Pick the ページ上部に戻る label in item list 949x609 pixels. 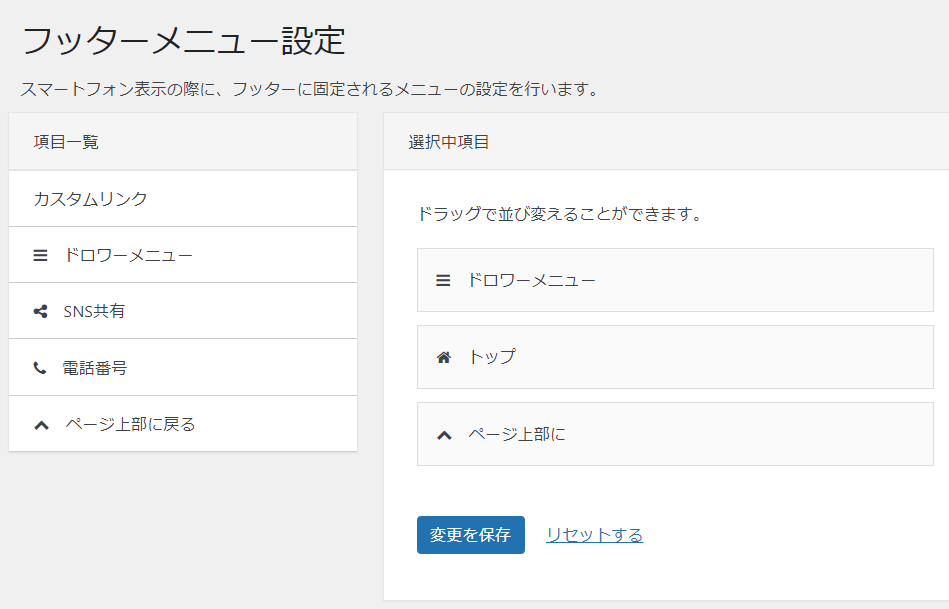click(130, 424)
